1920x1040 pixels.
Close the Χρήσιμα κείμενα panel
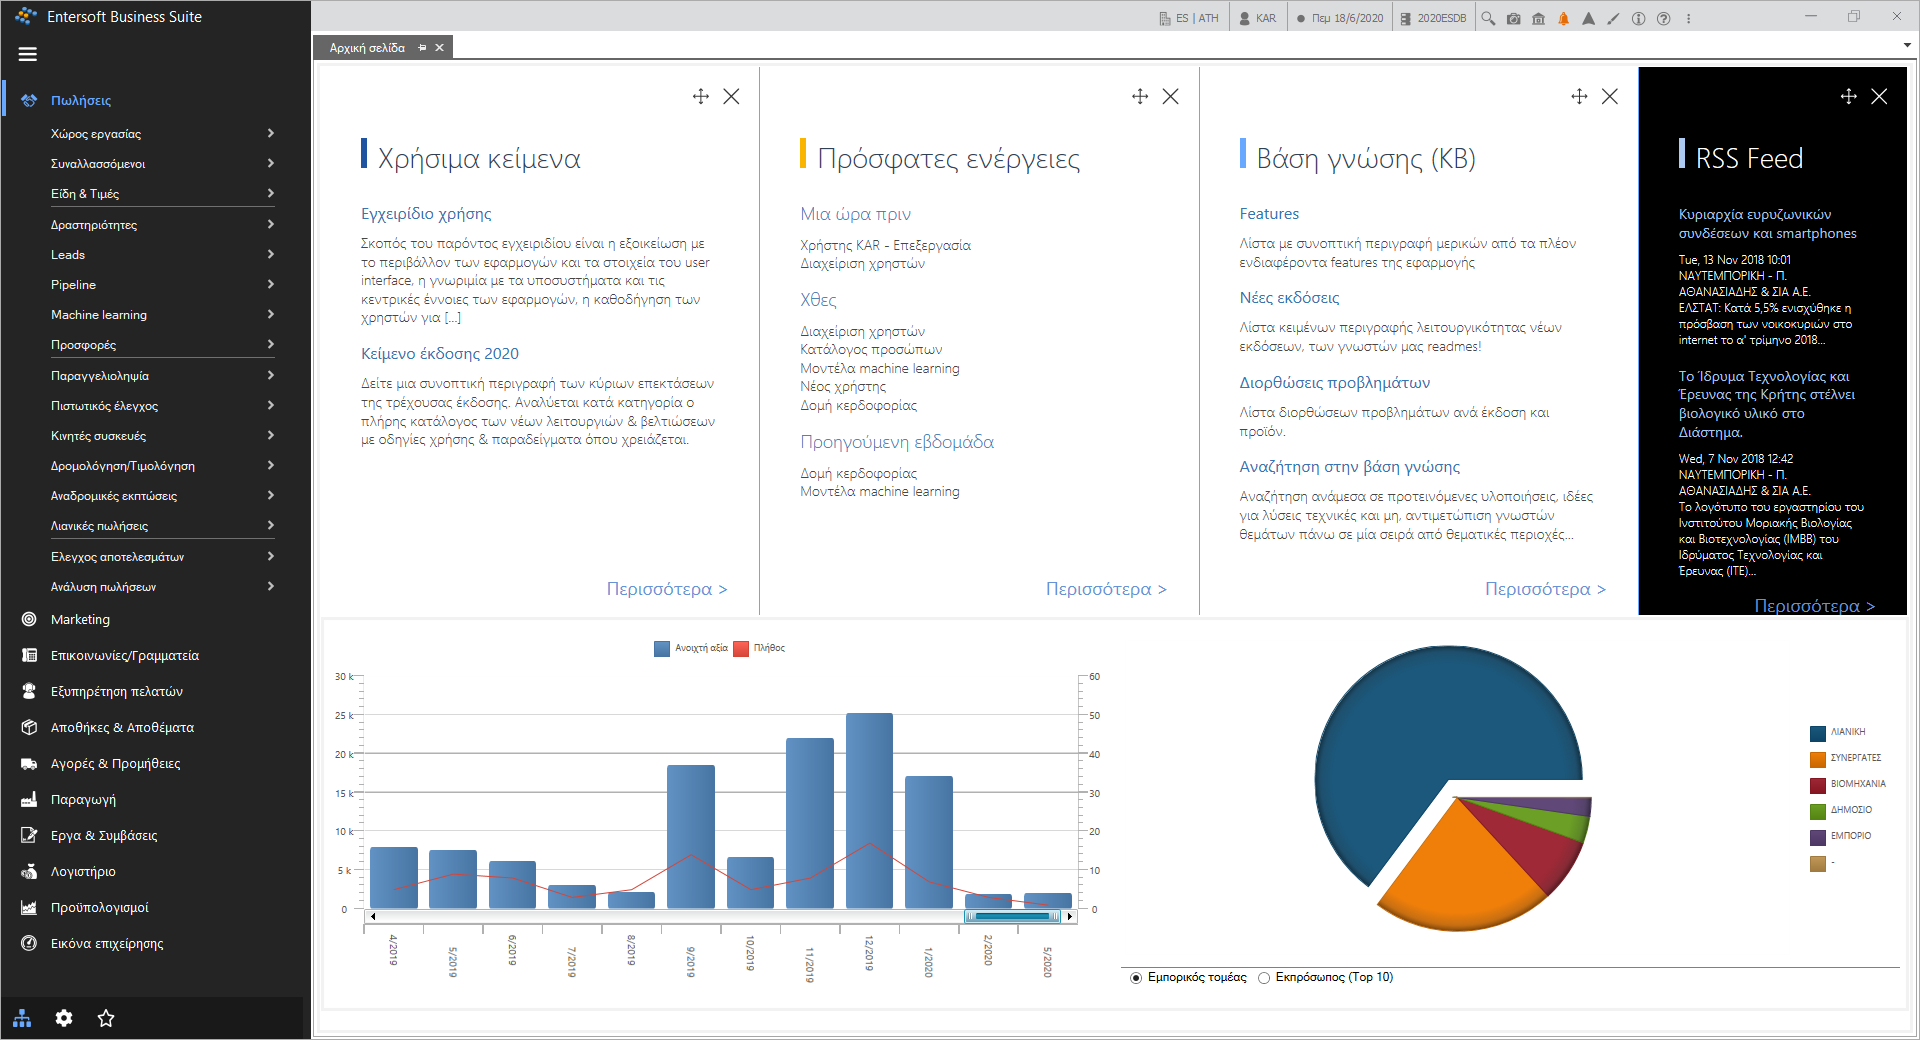pos(732,96)
